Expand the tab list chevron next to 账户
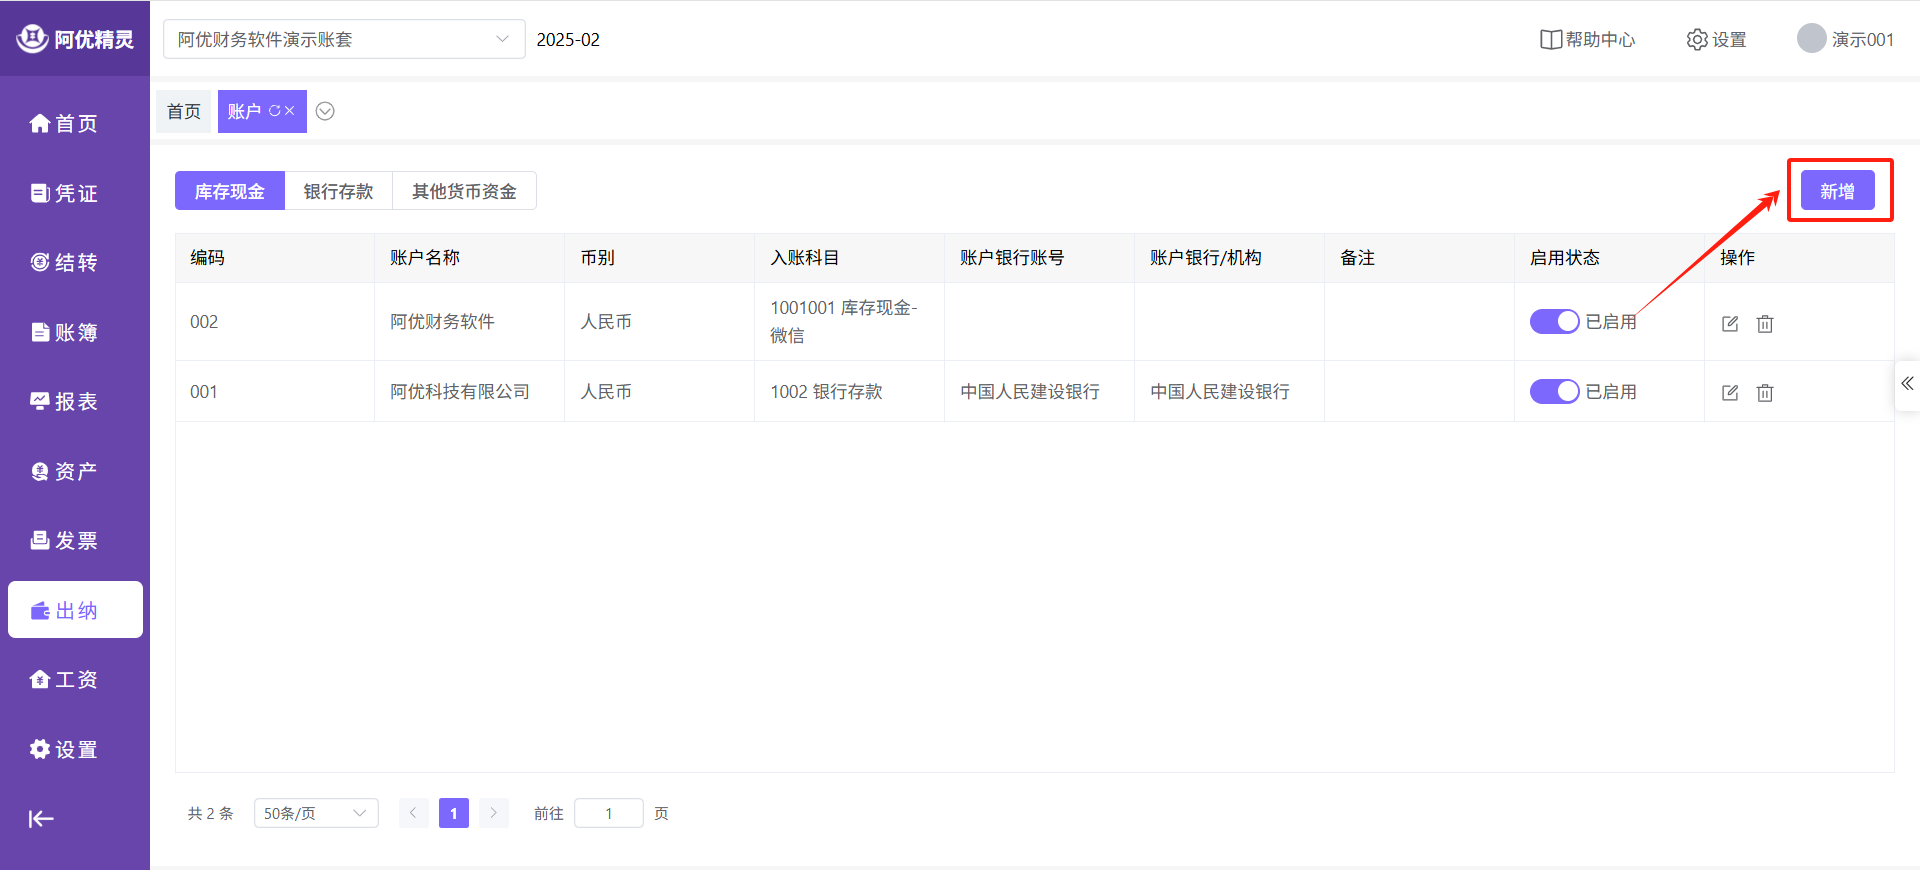This screenshot has width=1920, height=870. tap(325, 111)
